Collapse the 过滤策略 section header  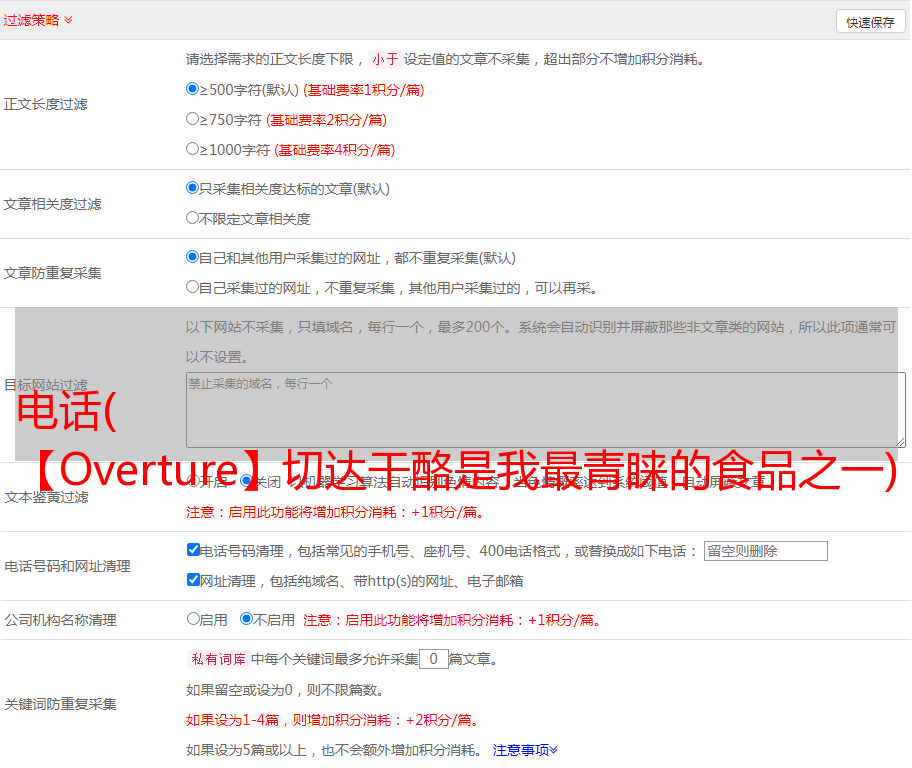[x=38, y=20]
